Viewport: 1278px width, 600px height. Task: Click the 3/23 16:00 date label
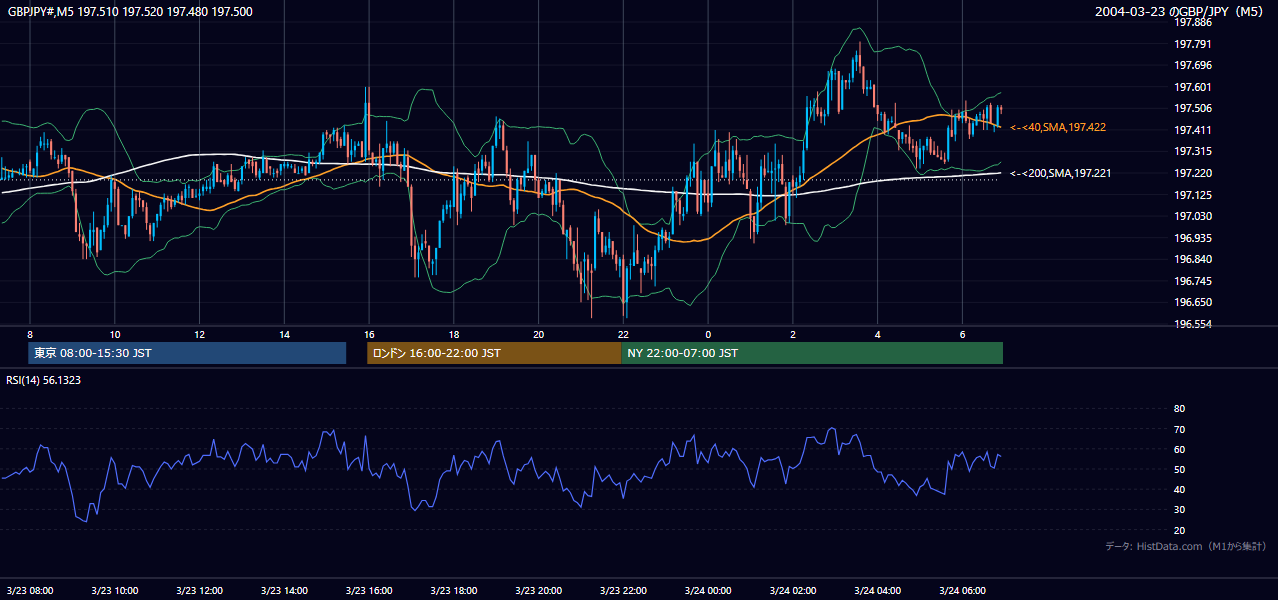click(x=369, y=590)
